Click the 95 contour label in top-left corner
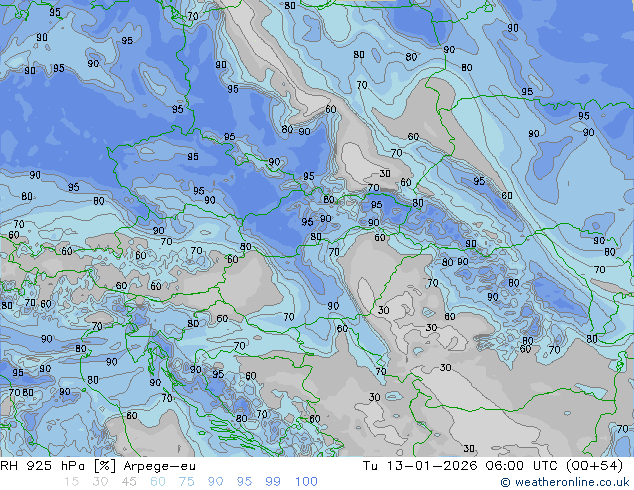This screenshot has height=490, width=634. (55, 13)
